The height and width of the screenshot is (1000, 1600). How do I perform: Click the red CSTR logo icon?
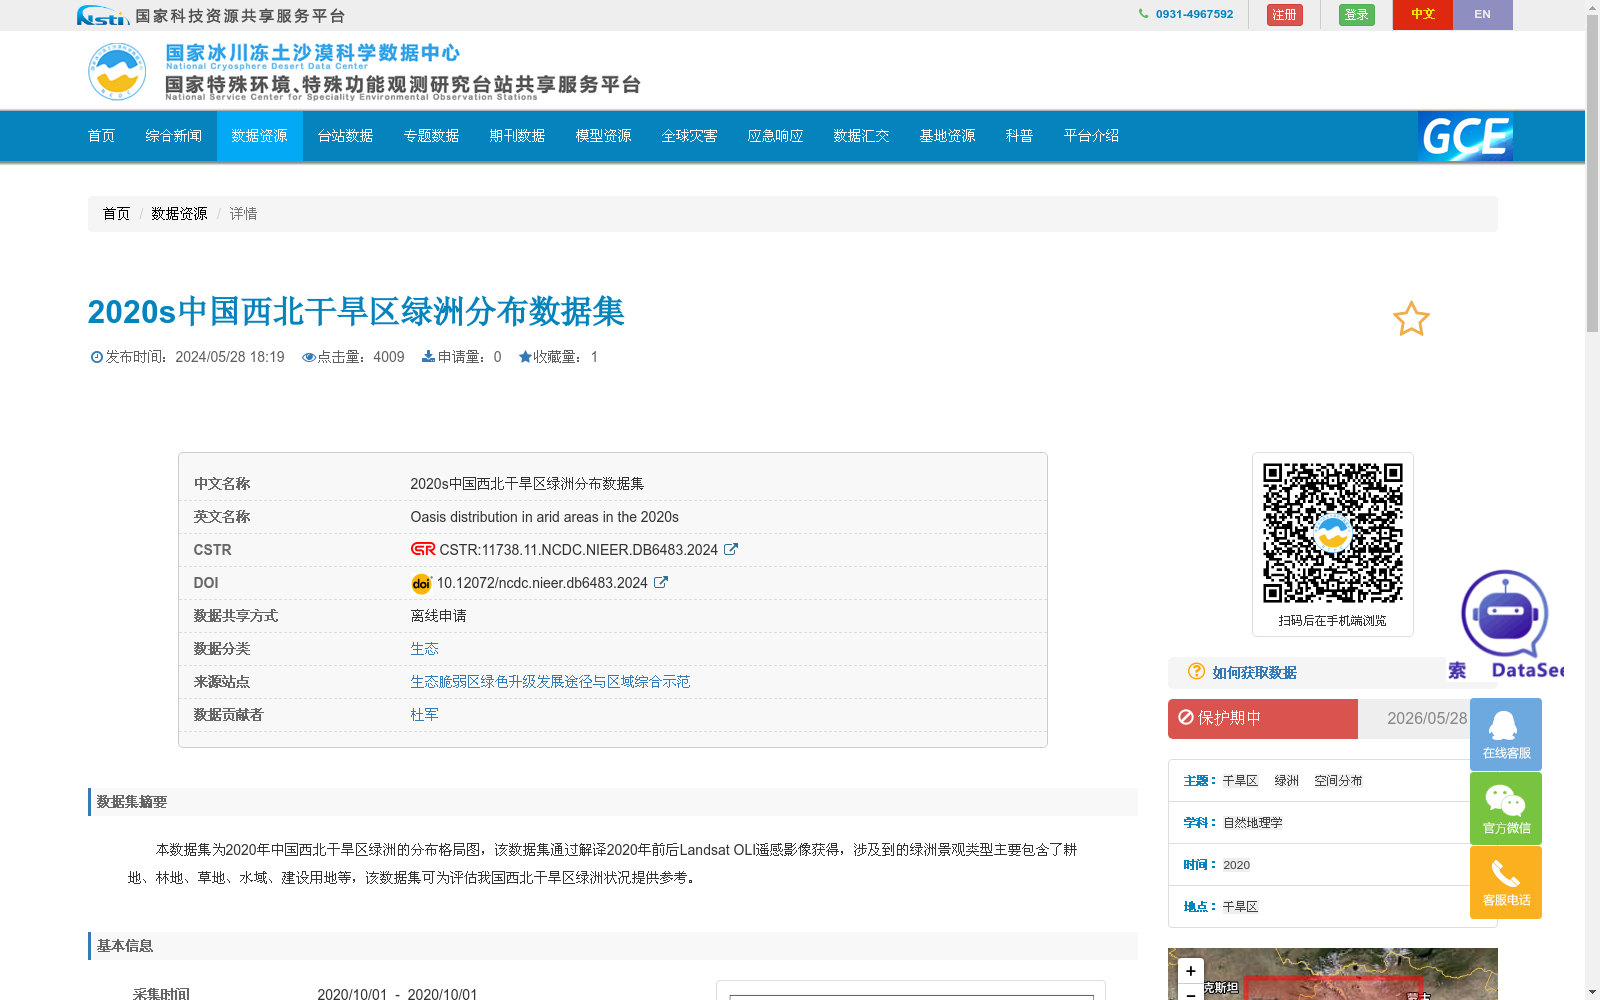click(x=423, y=549)
